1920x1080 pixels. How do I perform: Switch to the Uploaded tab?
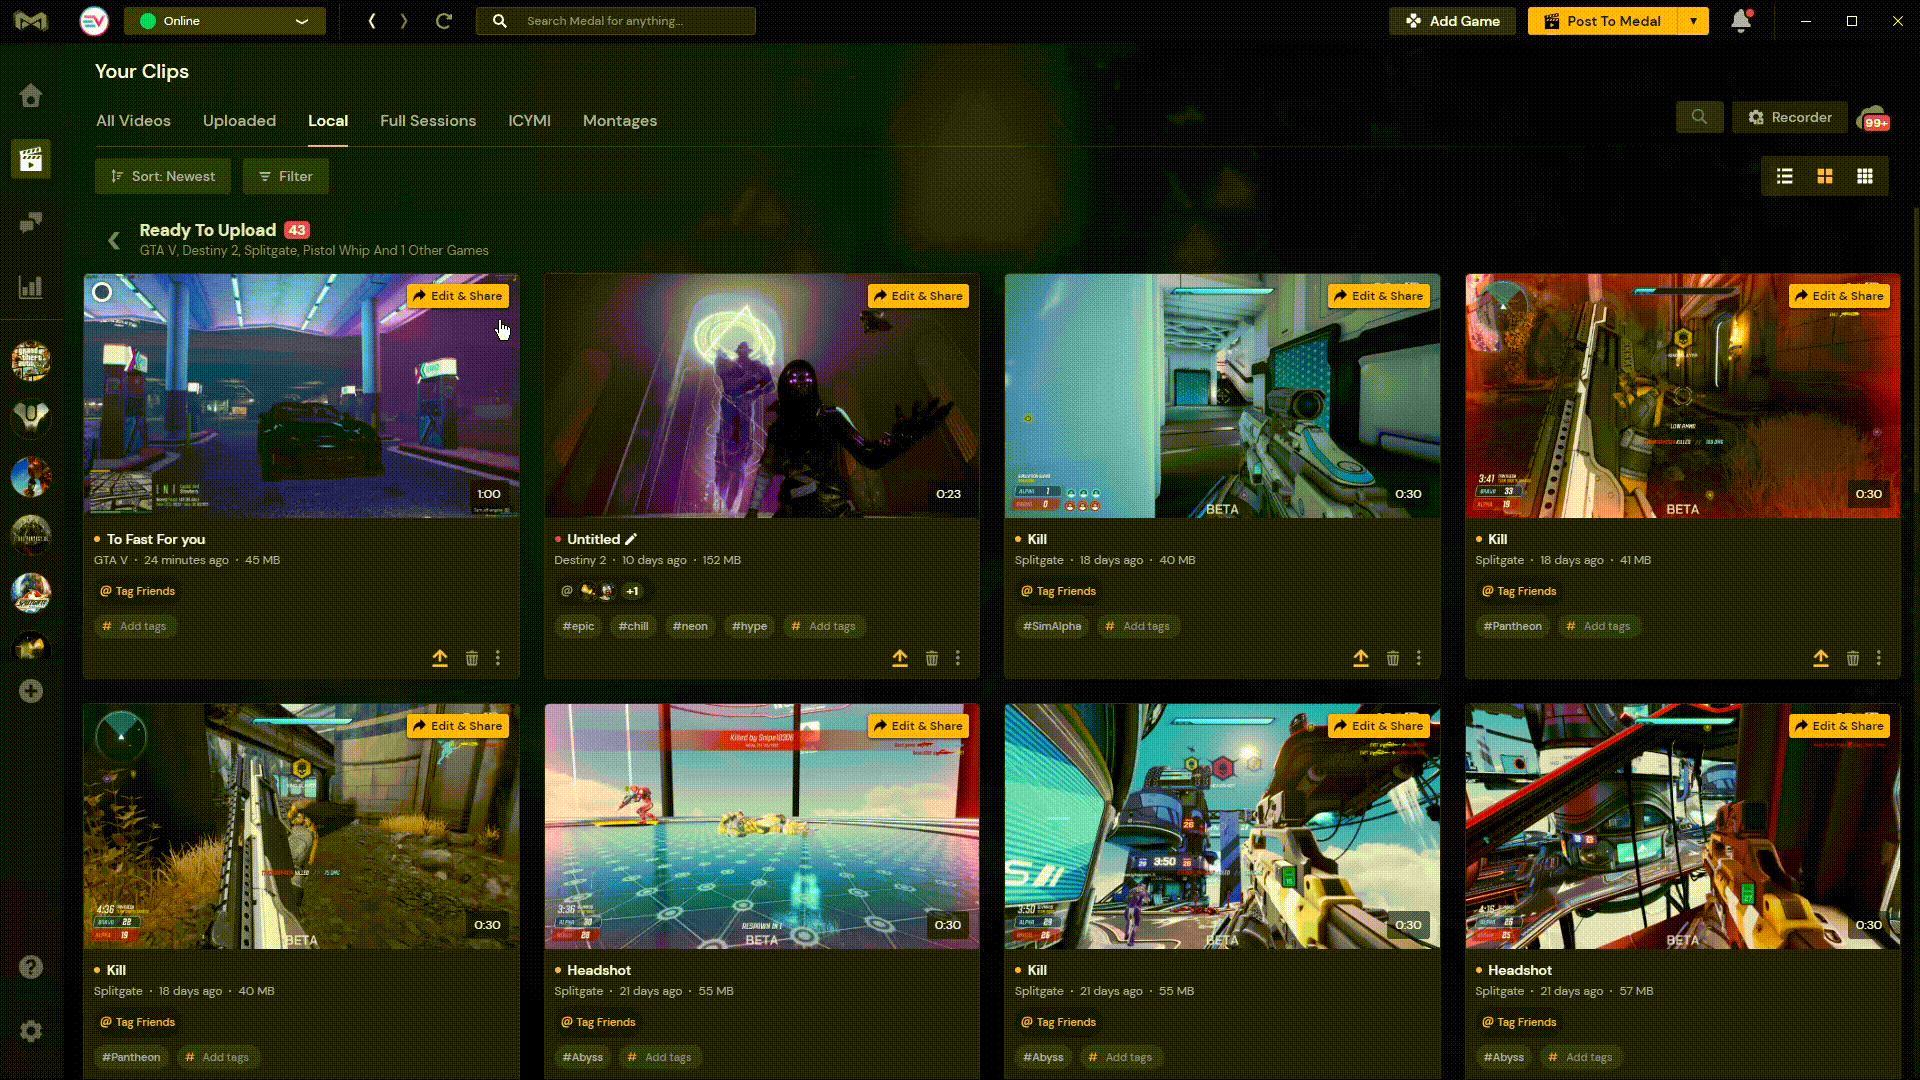click(239, 121)
